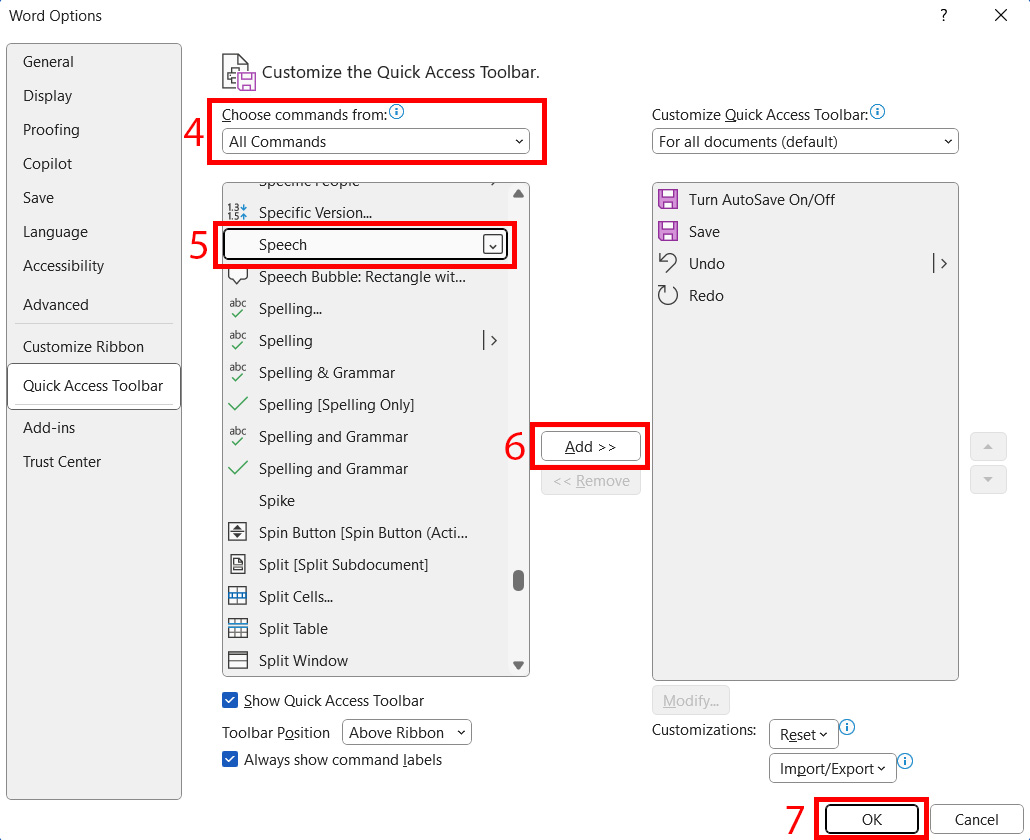Click the OK button
Image resolution: width=1030 pixels, height=840 pixels.
[x=872, y=819]
